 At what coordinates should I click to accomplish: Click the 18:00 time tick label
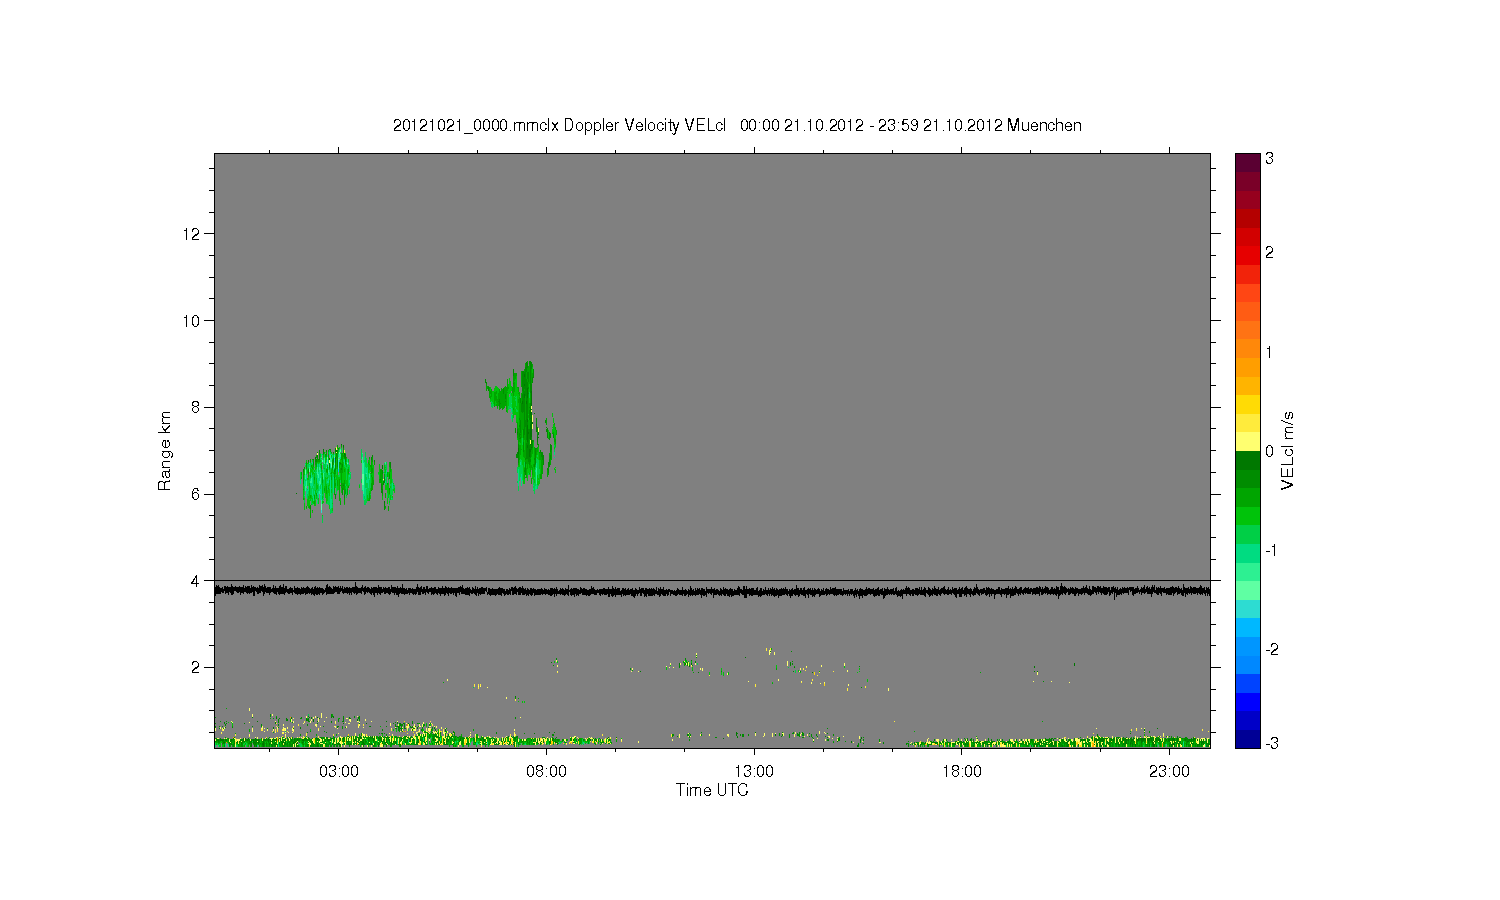coord(962,772)
